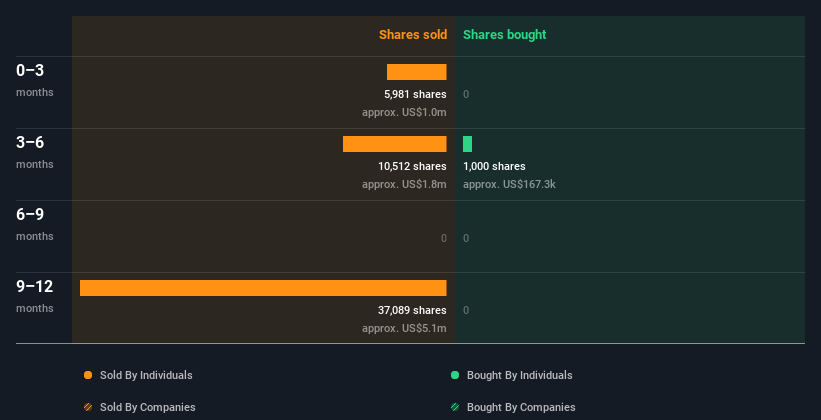Click the 0–3 months orange sold bar
This screenshot has height=420, width=821.
tap(417, 72)
